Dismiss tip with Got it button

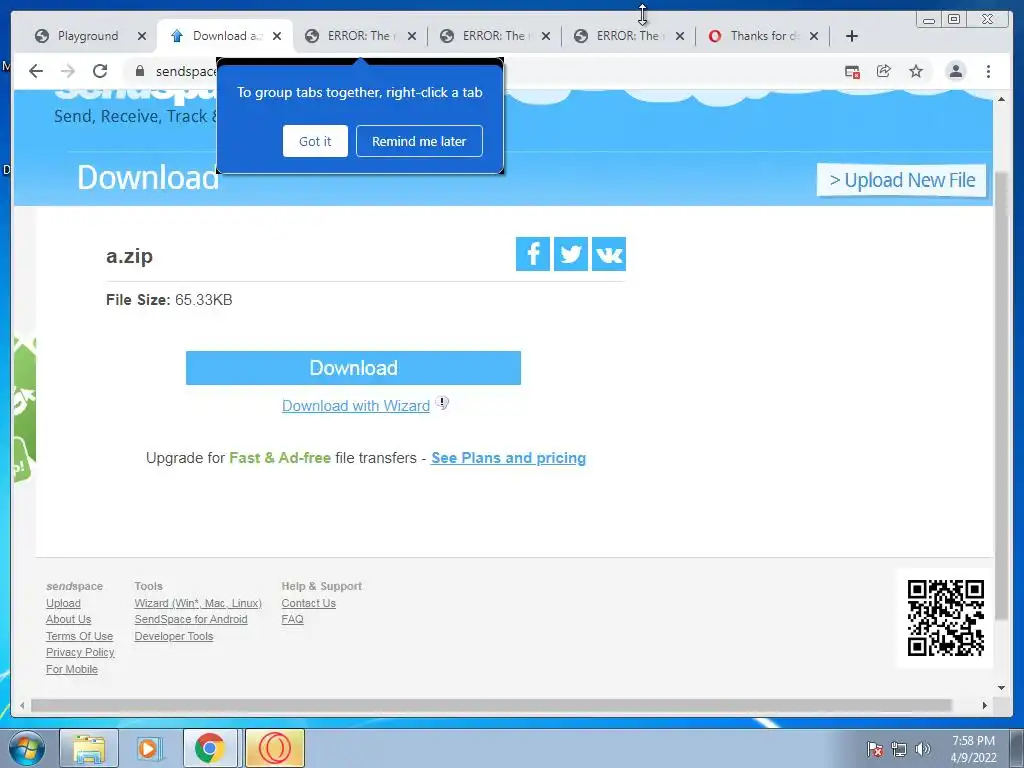pyautogui.click(x=315, y=141)
